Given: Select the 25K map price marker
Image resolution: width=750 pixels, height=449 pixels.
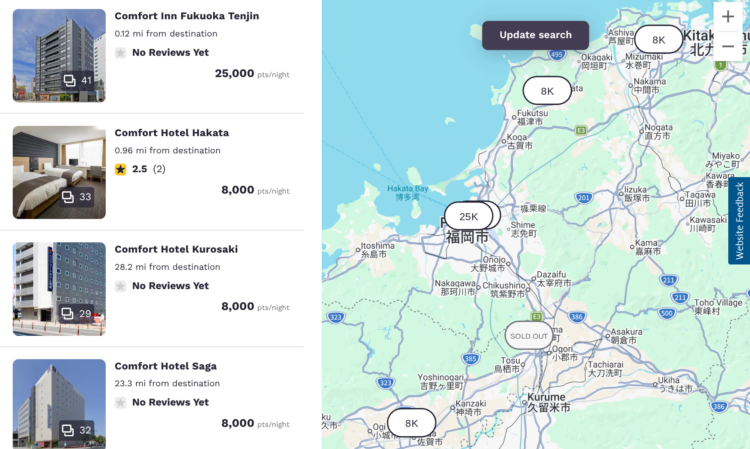Looking at the screenshot, I should 468,217.
